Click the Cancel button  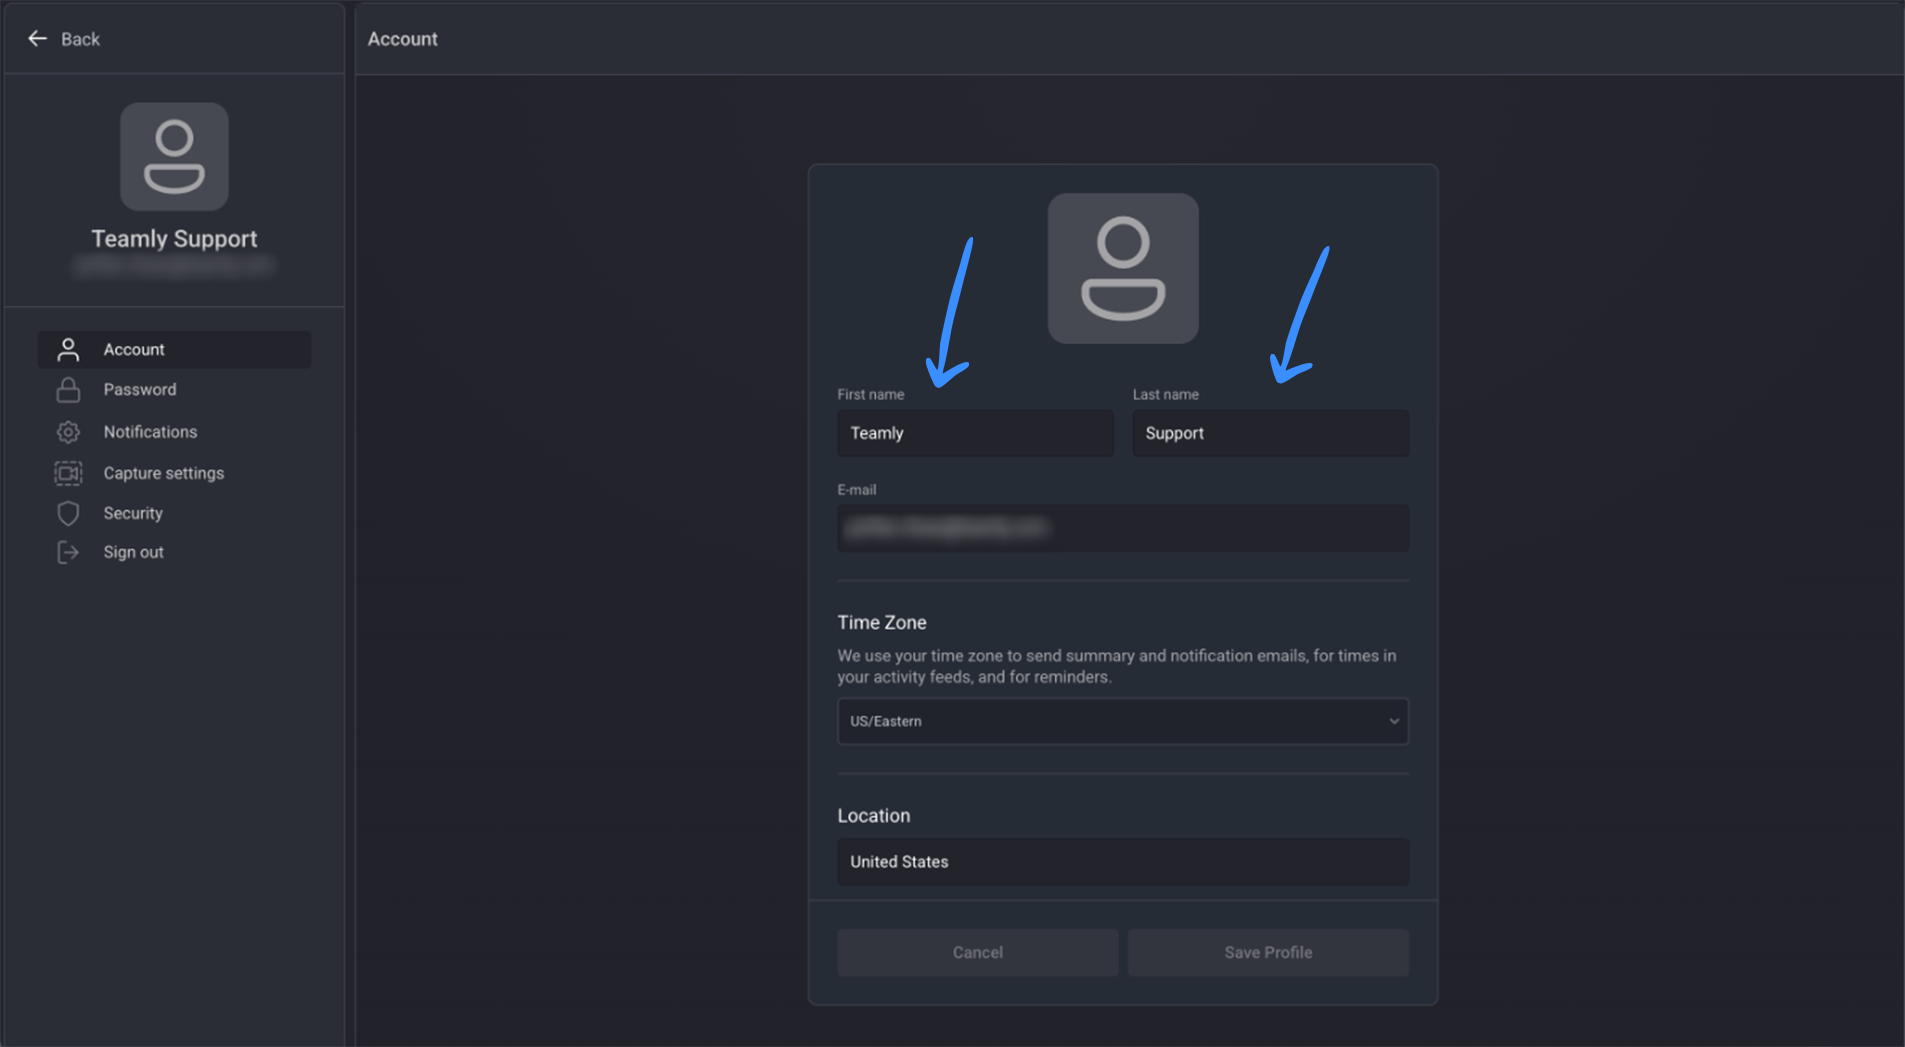pos(977,952)
